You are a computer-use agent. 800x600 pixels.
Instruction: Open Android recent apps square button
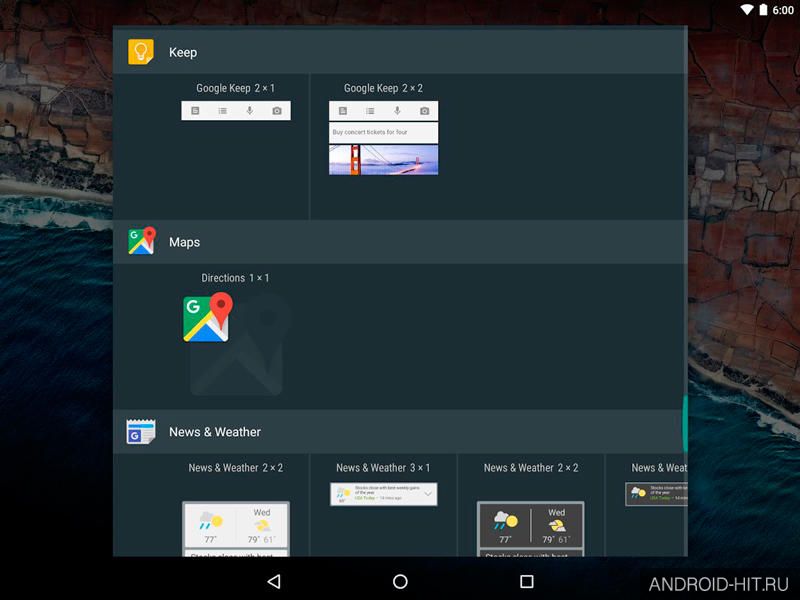coord(527,581)
